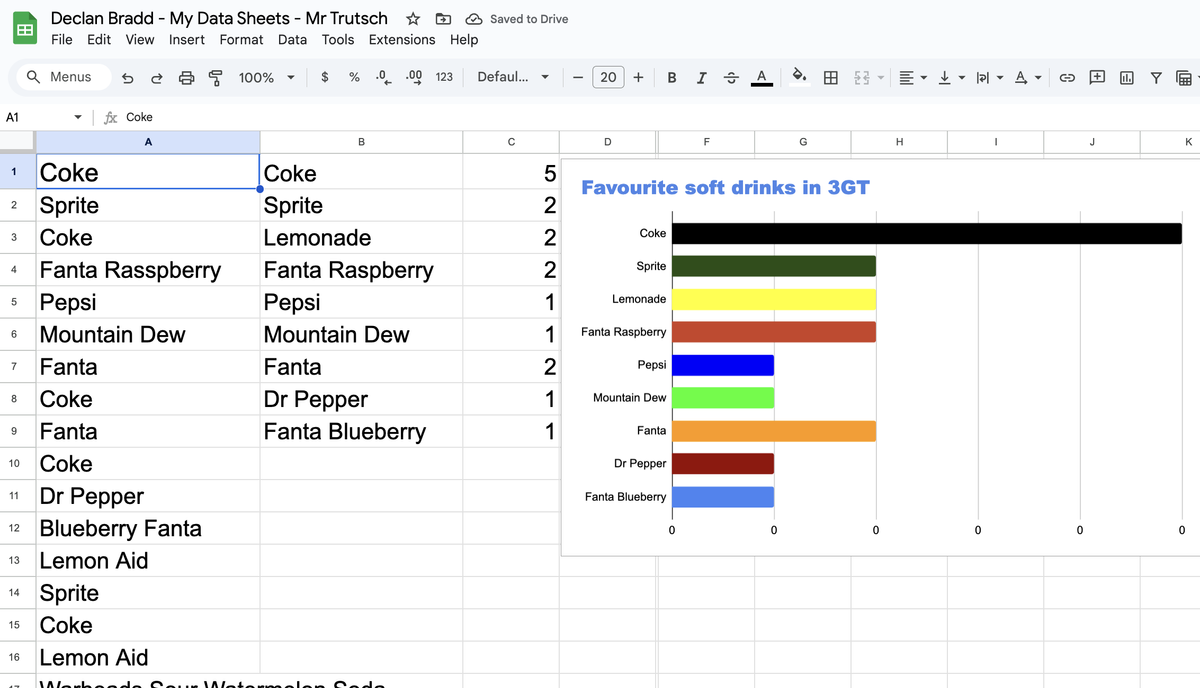Print the spreadsheet
The image size is (1200, 688).
click(x=186, y=77)
